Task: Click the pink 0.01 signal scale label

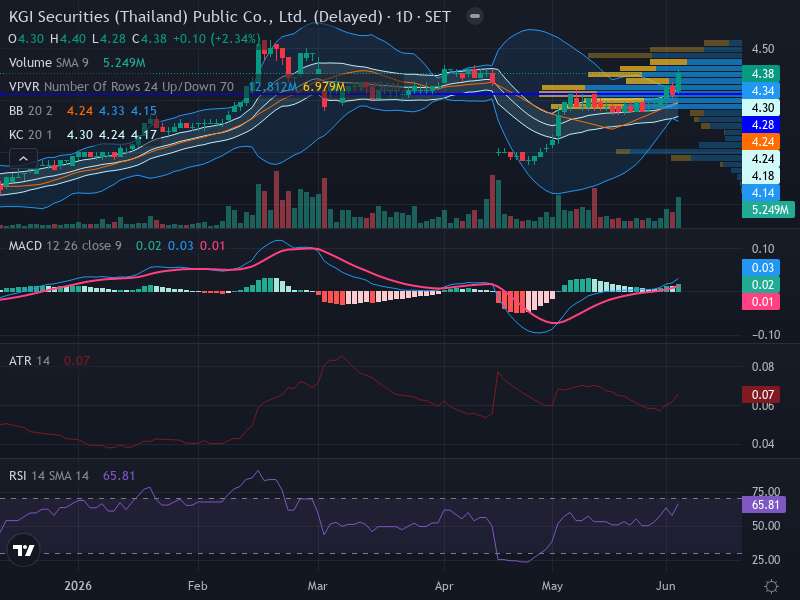Action: point(761,302)
